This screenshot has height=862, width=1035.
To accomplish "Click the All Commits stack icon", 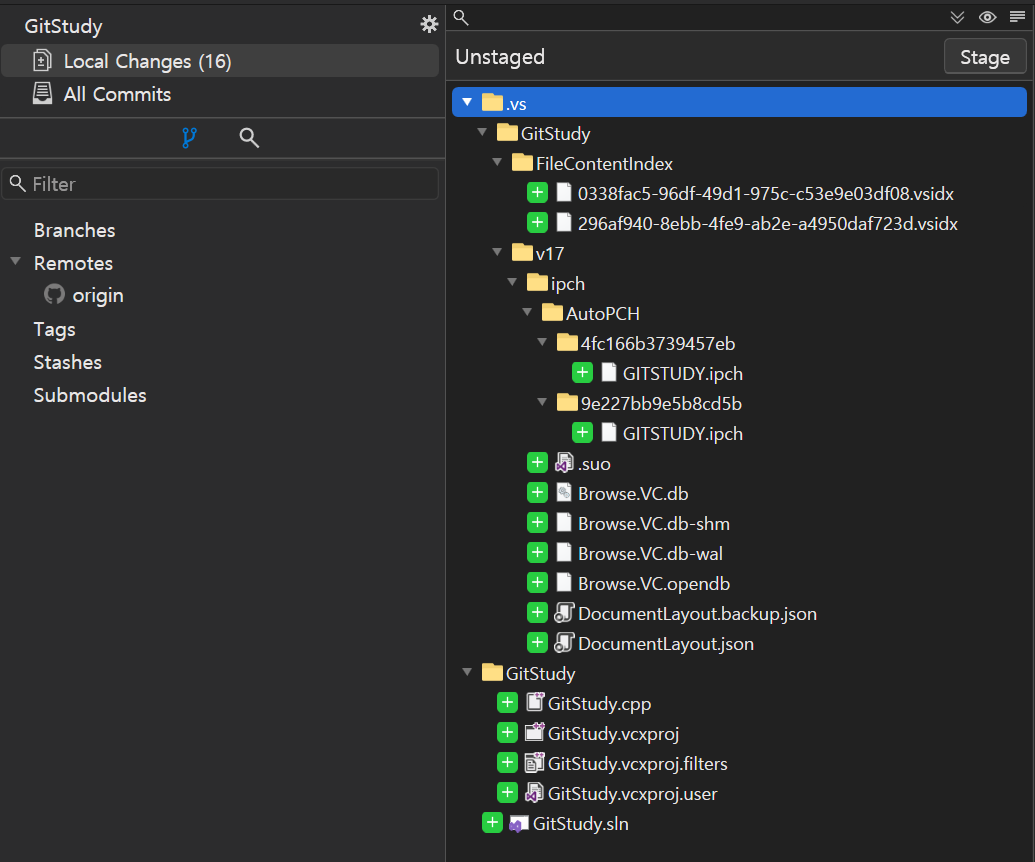I will point(42,93).
